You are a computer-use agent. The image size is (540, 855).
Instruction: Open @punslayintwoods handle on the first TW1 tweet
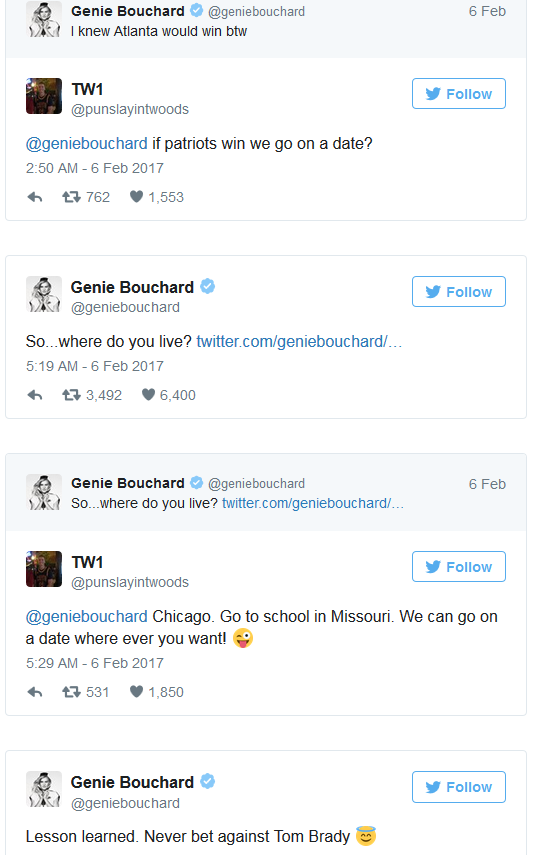pos(130,110)
